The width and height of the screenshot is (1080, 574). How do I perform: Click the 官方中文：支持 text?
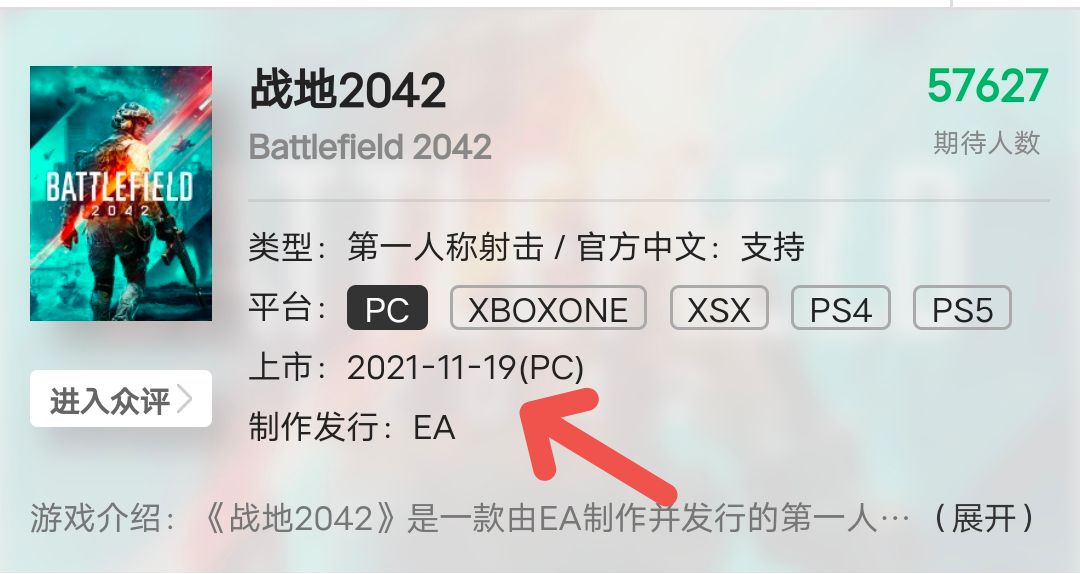pyautogui.click(x=690, y=247)
